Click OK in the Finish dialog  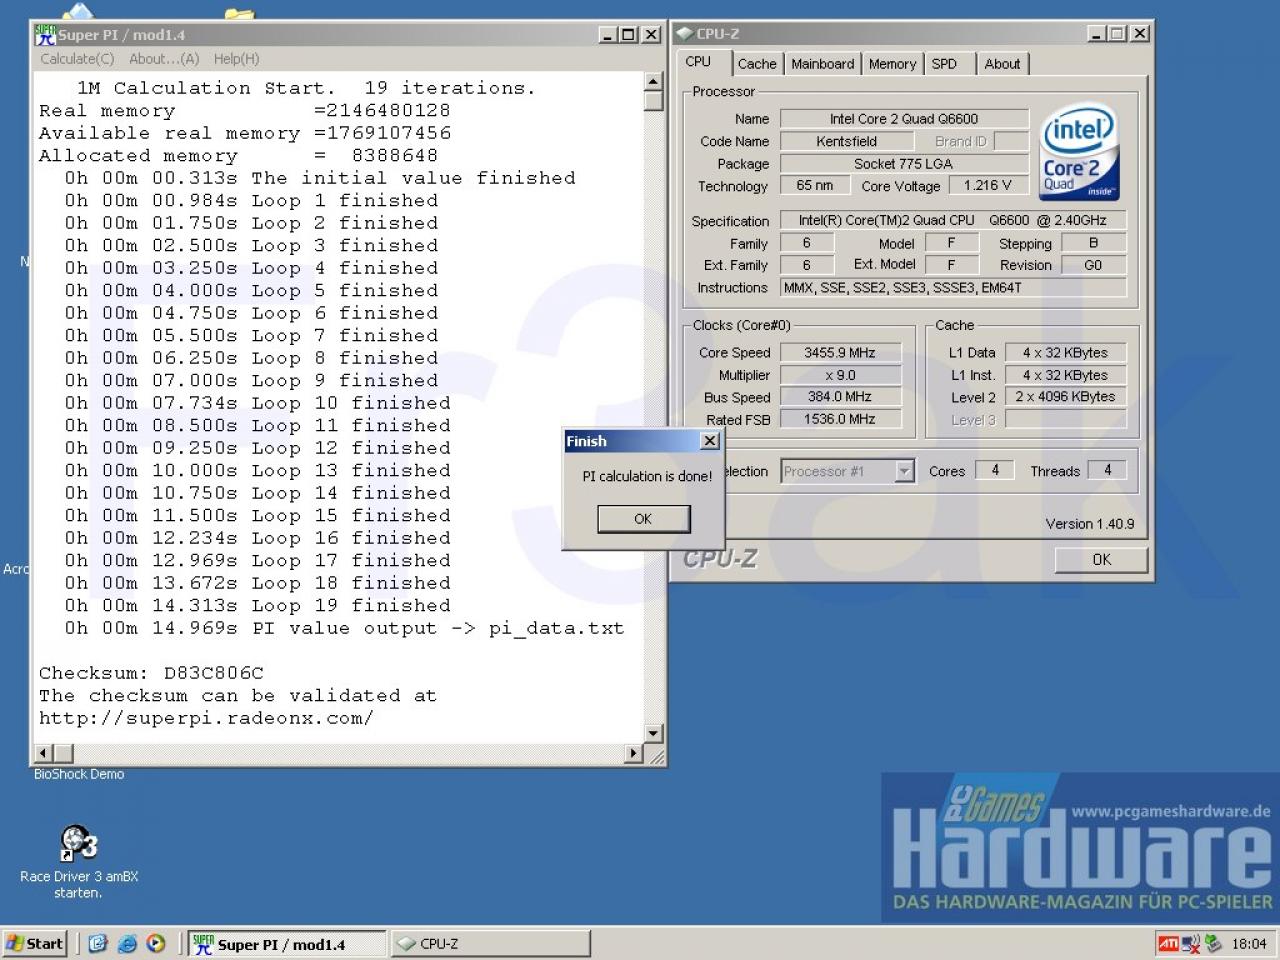[643, 519]
